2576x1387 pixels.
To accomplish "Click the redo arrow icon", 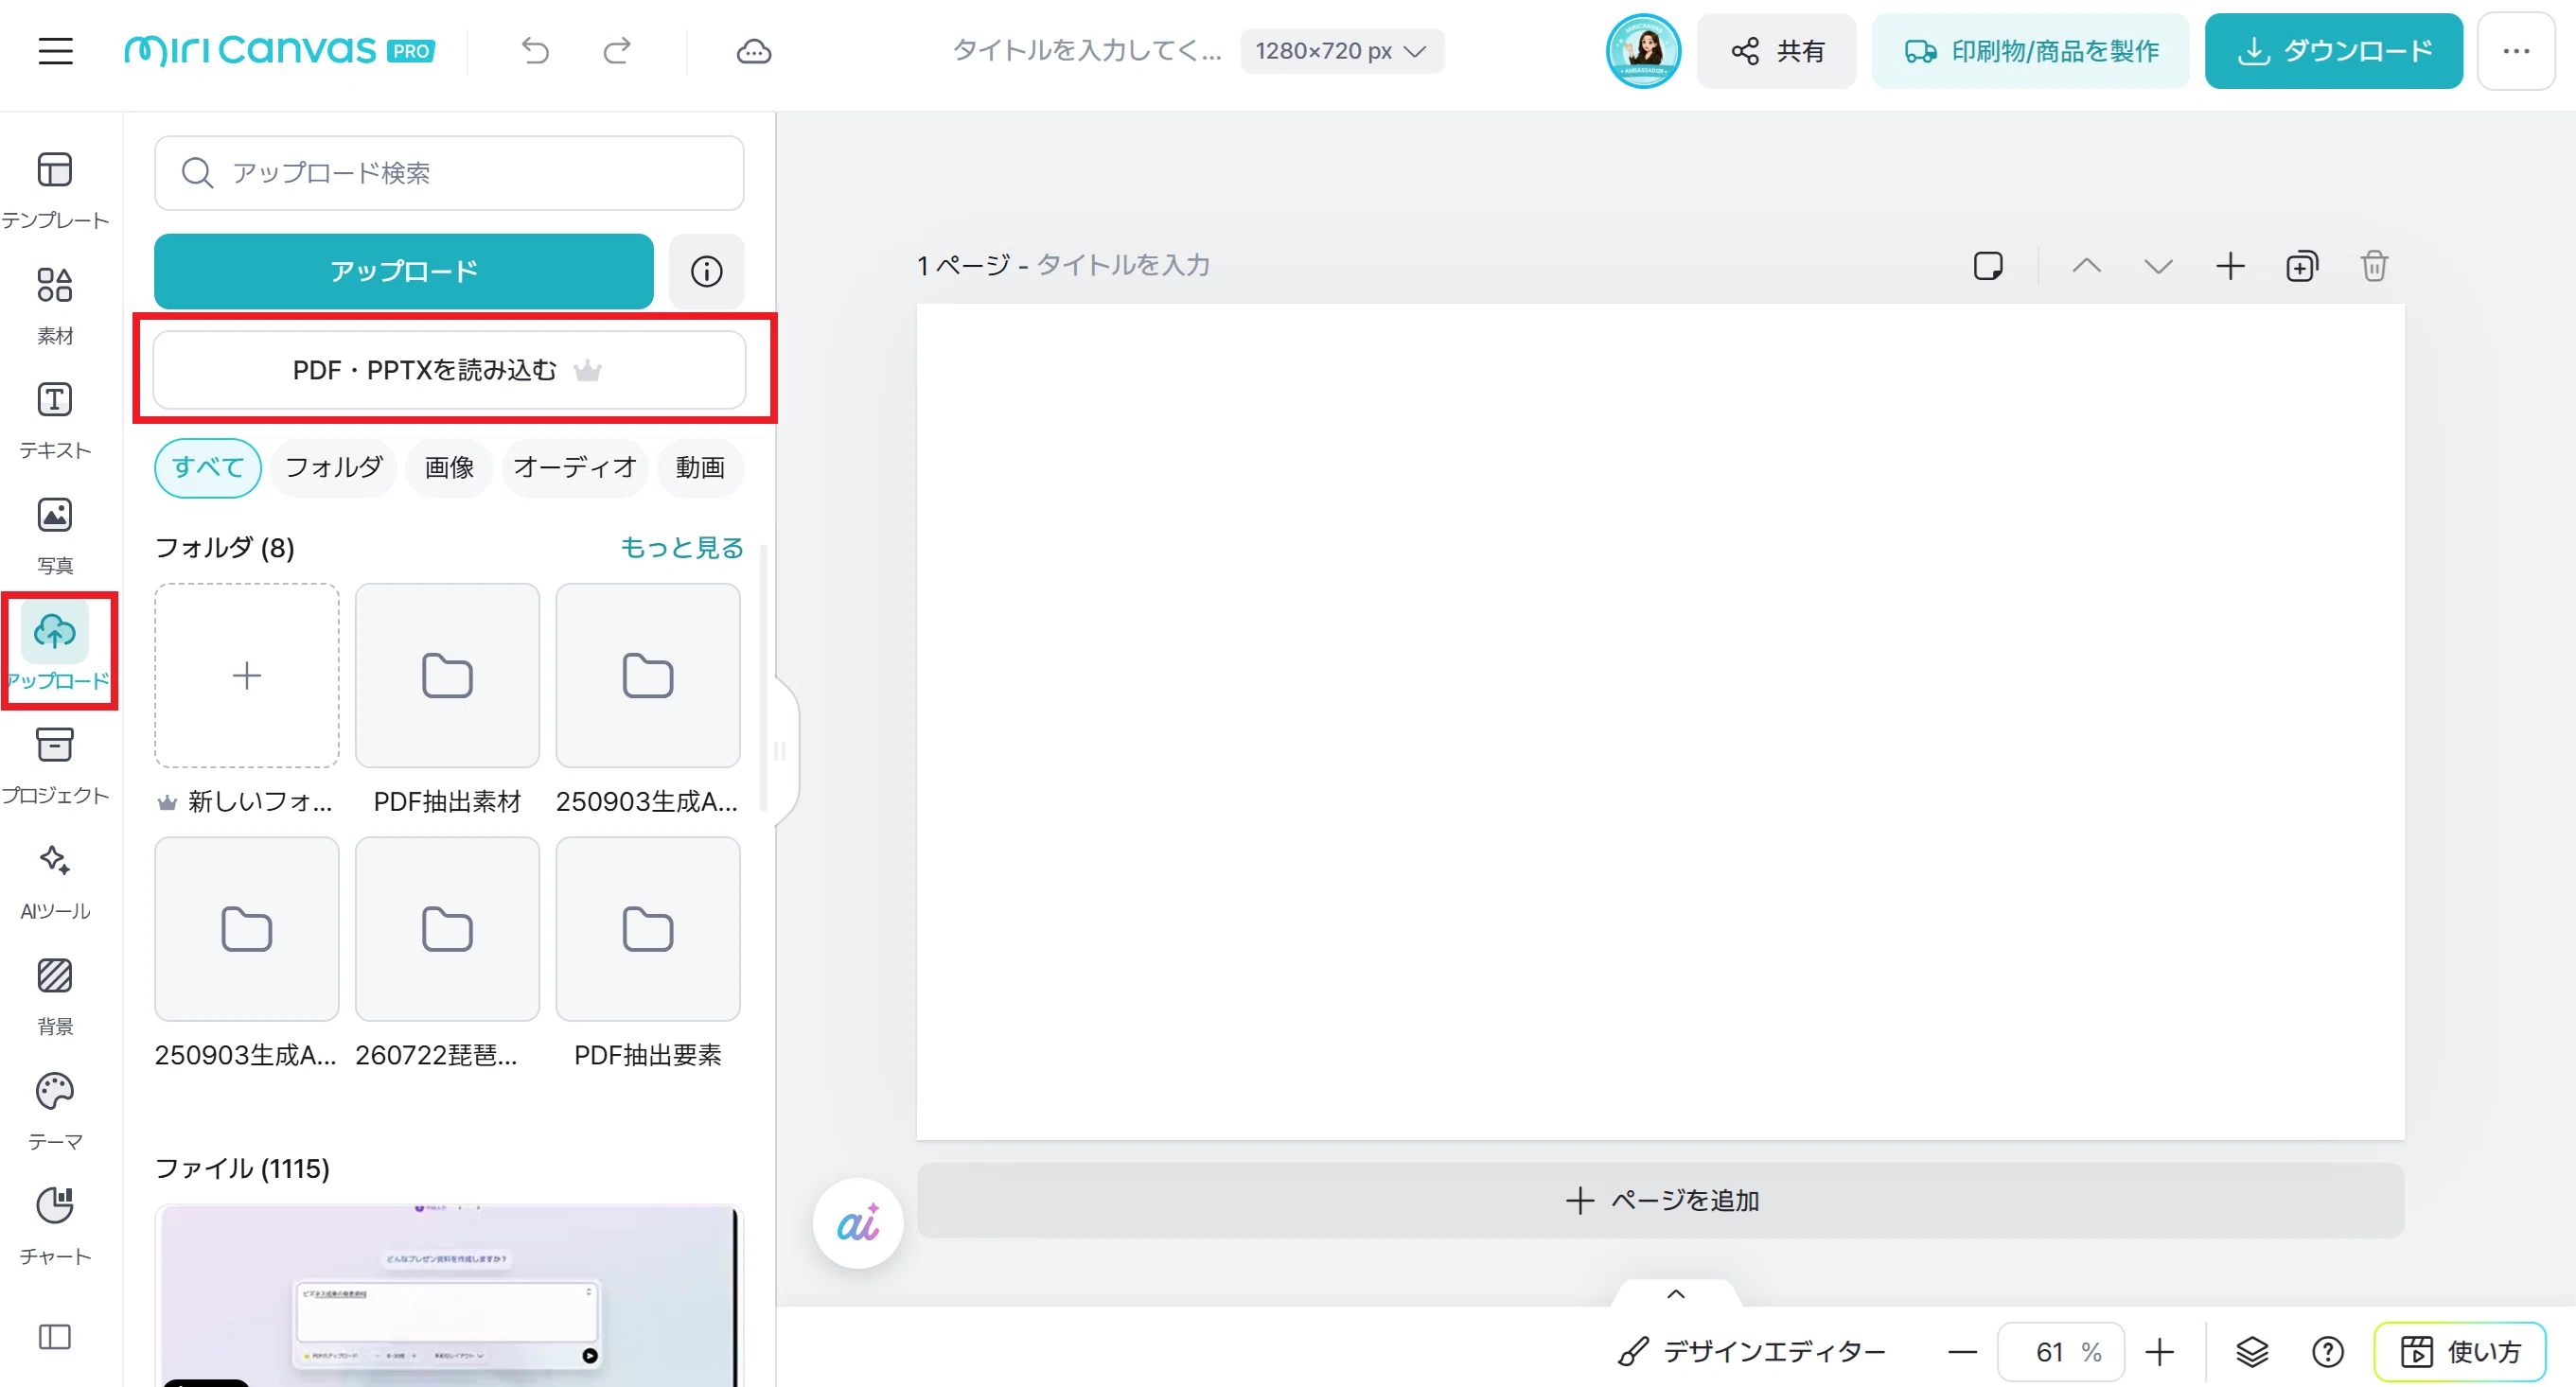I will coord(617,51).
